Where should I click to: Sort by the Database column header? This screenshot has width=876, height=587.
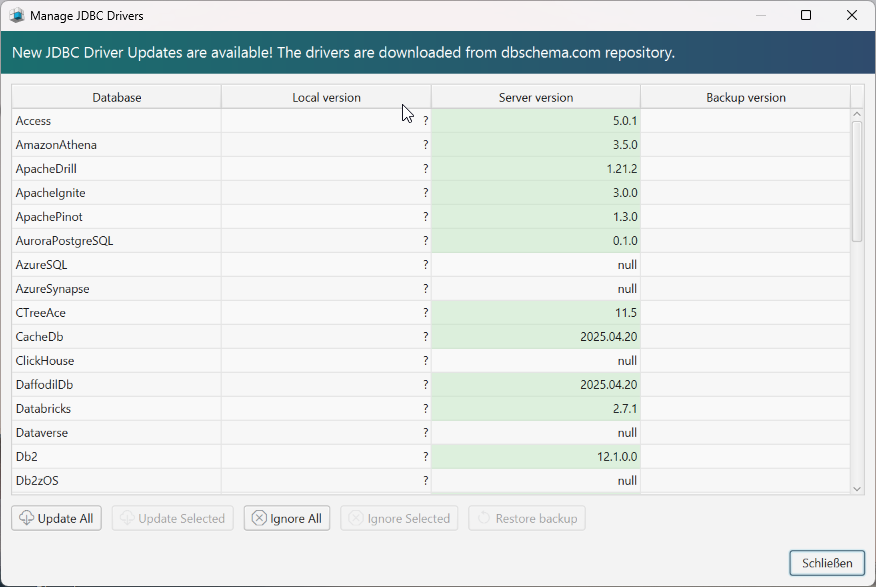click(x=117, y=97)
